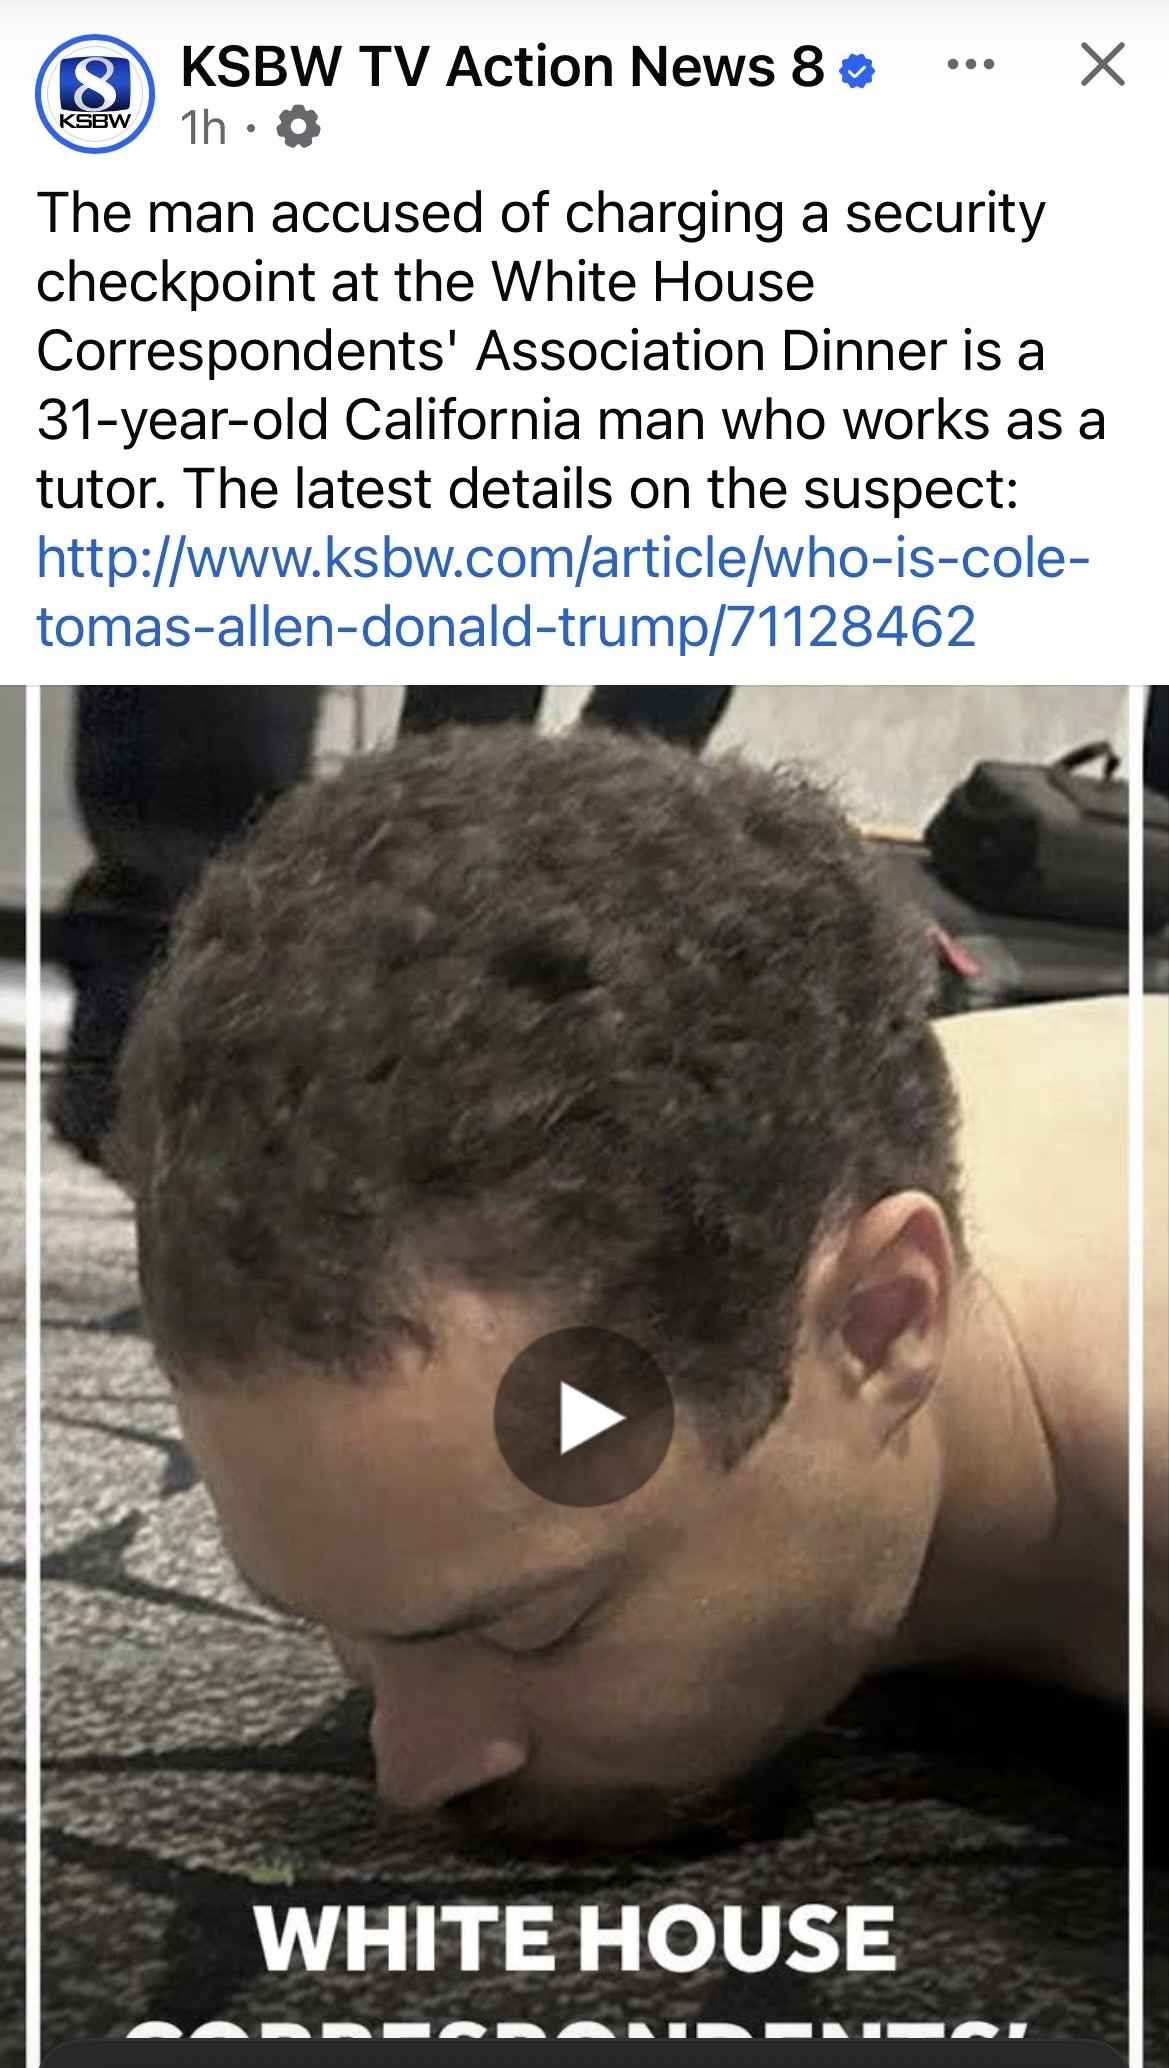
Task: Open KSBW TV Action News 8 page name
Action: (502, 68)
